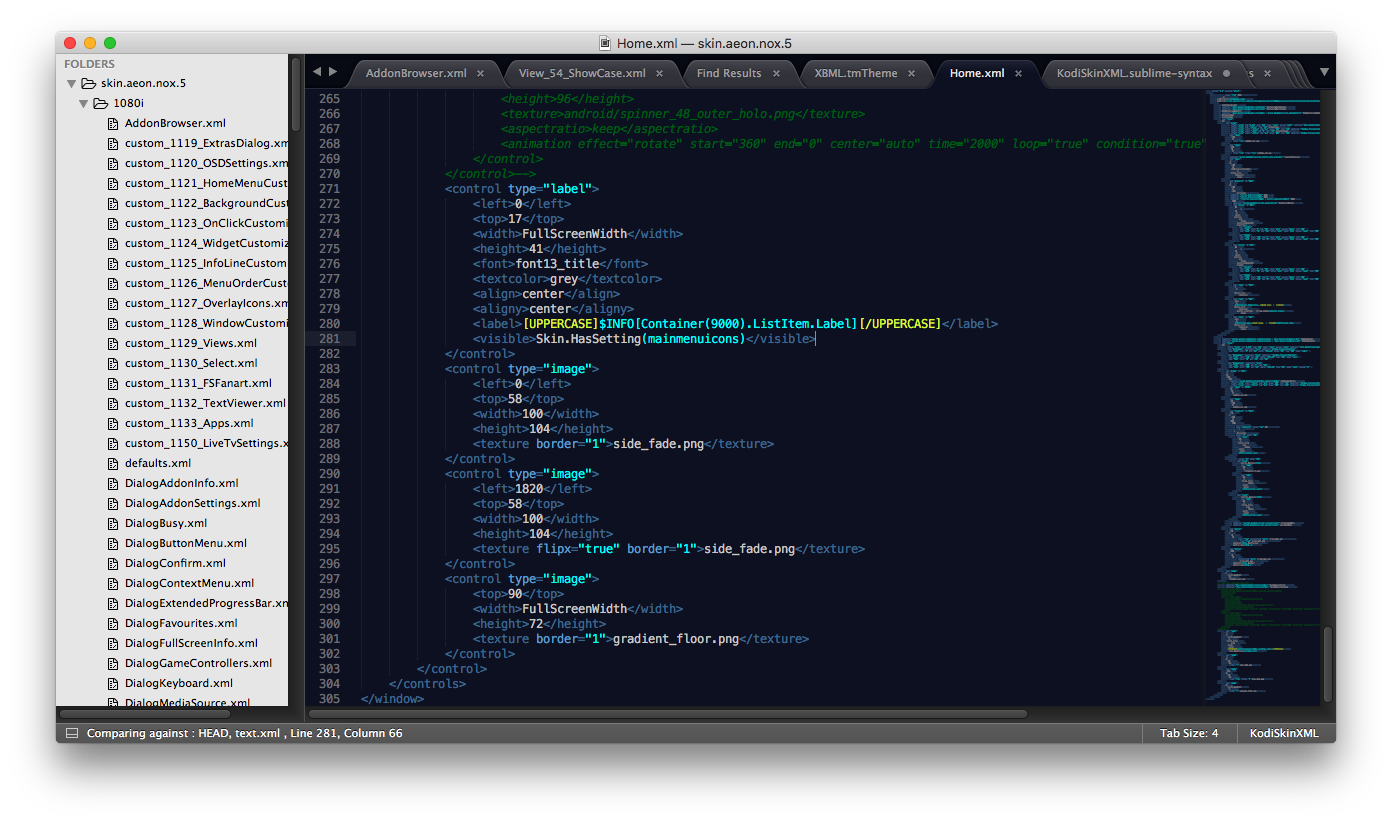Click file icon beside DialogBusy.xml
This screenshot has height=823, width=1392.
[113, 523]
